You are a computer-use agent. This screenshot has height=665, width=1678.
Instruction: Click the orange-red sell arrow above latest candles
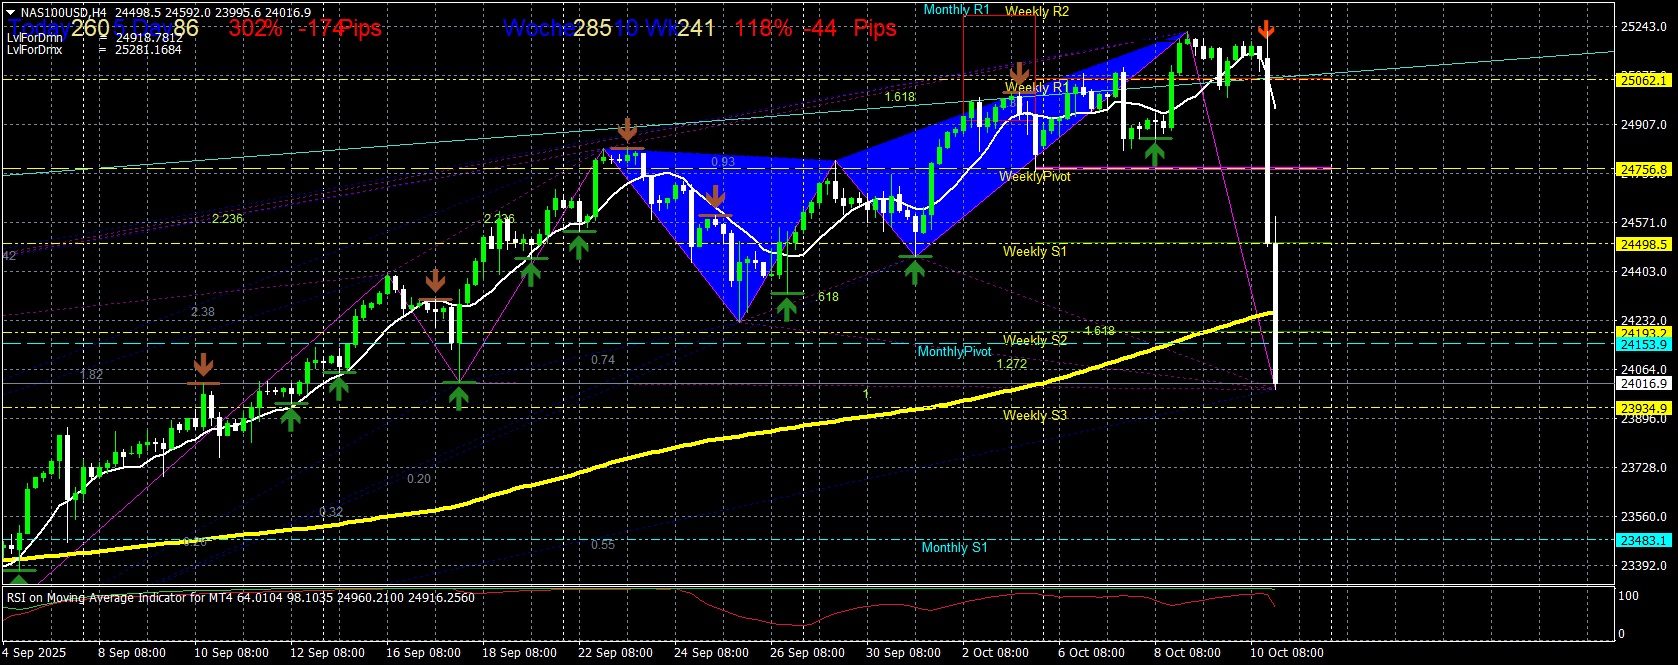coord(1265,29)
